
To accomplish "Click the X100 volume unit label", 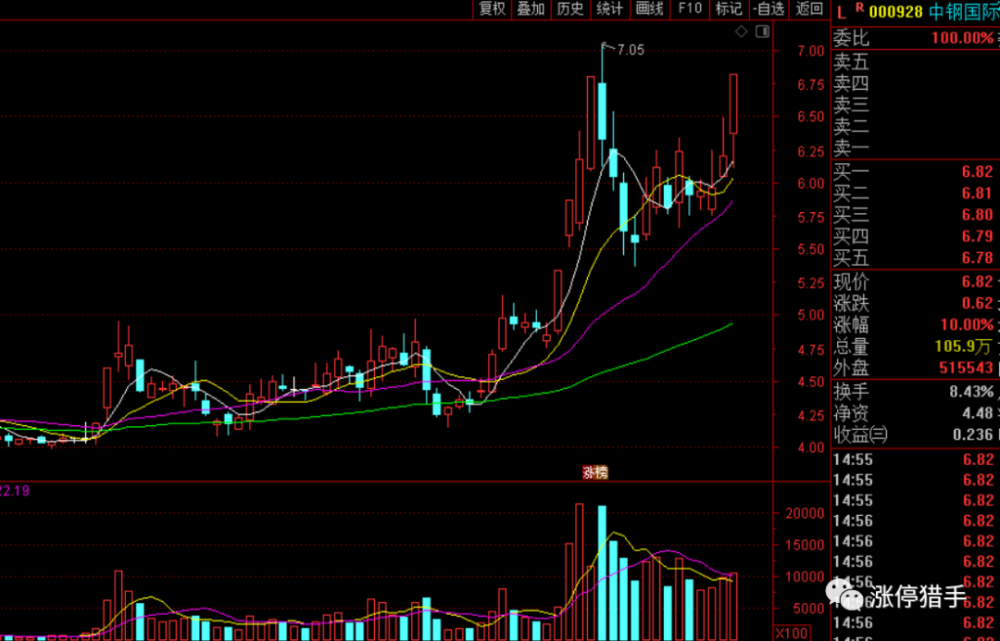I will (790, 633).
